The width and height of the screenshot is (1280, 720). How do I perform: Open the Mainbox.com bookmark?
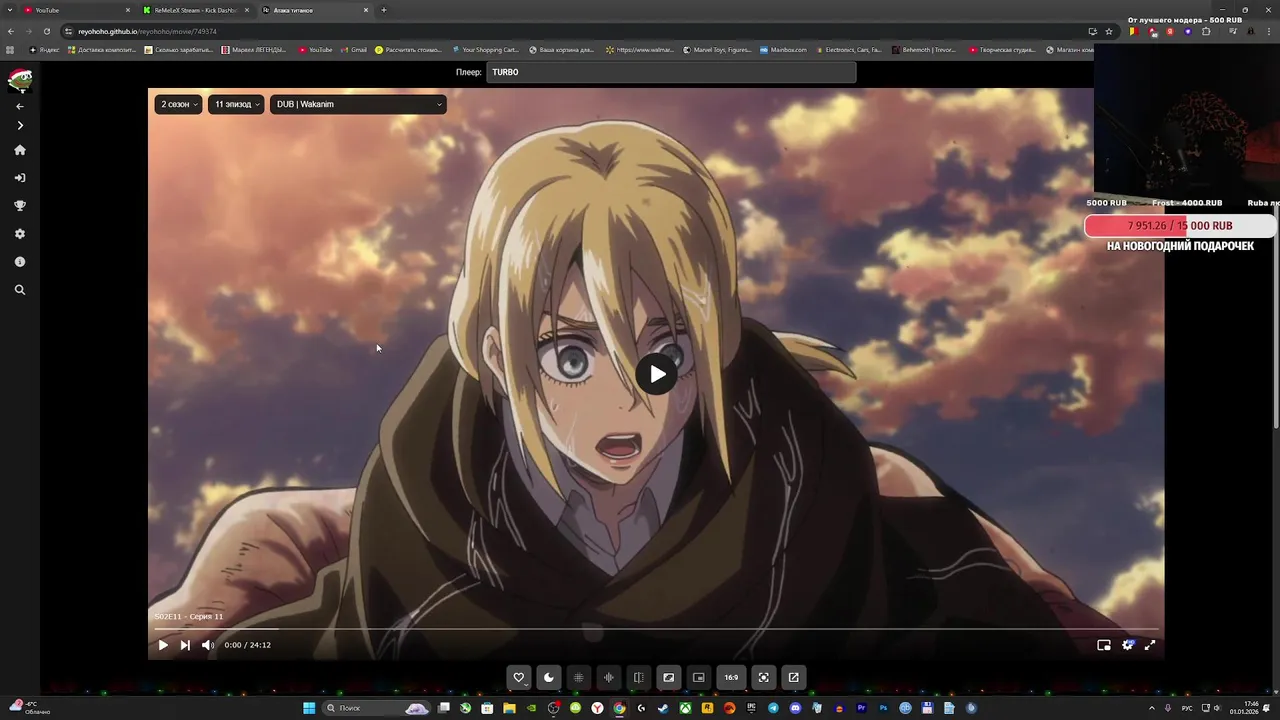(x=783, y=49)
